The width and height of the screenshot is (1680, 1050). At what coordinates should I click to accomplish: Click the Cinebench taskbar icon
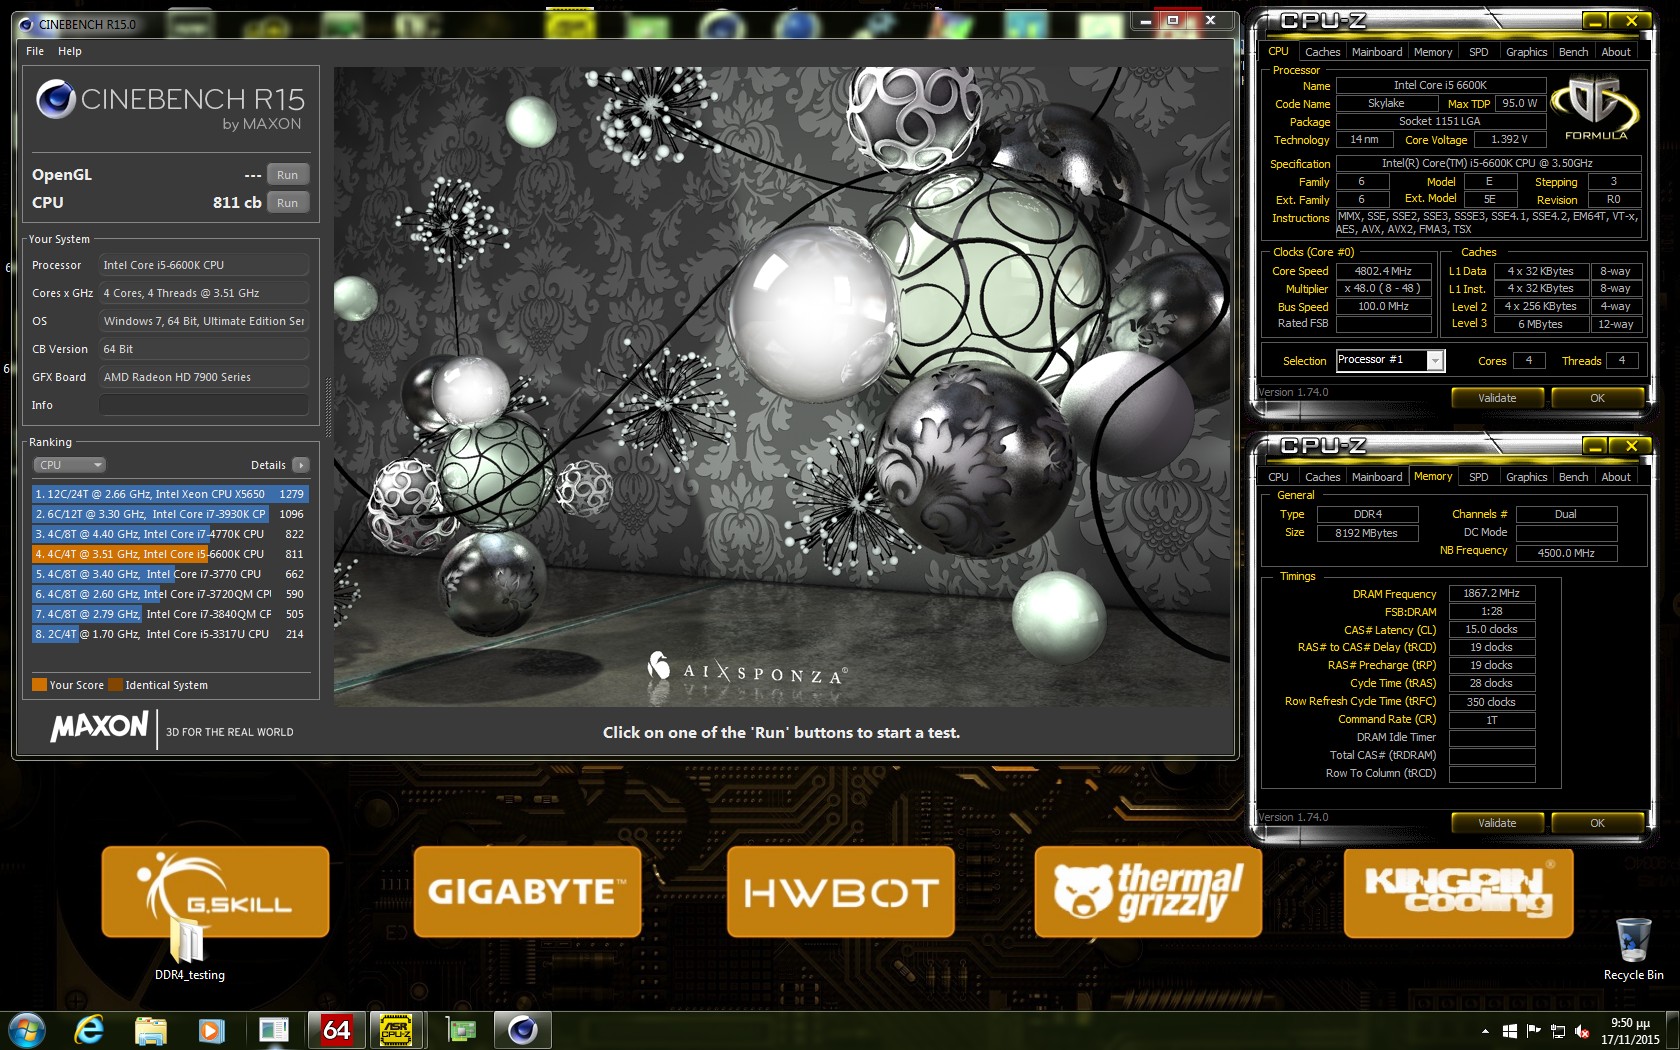(x=522, y=1030)
